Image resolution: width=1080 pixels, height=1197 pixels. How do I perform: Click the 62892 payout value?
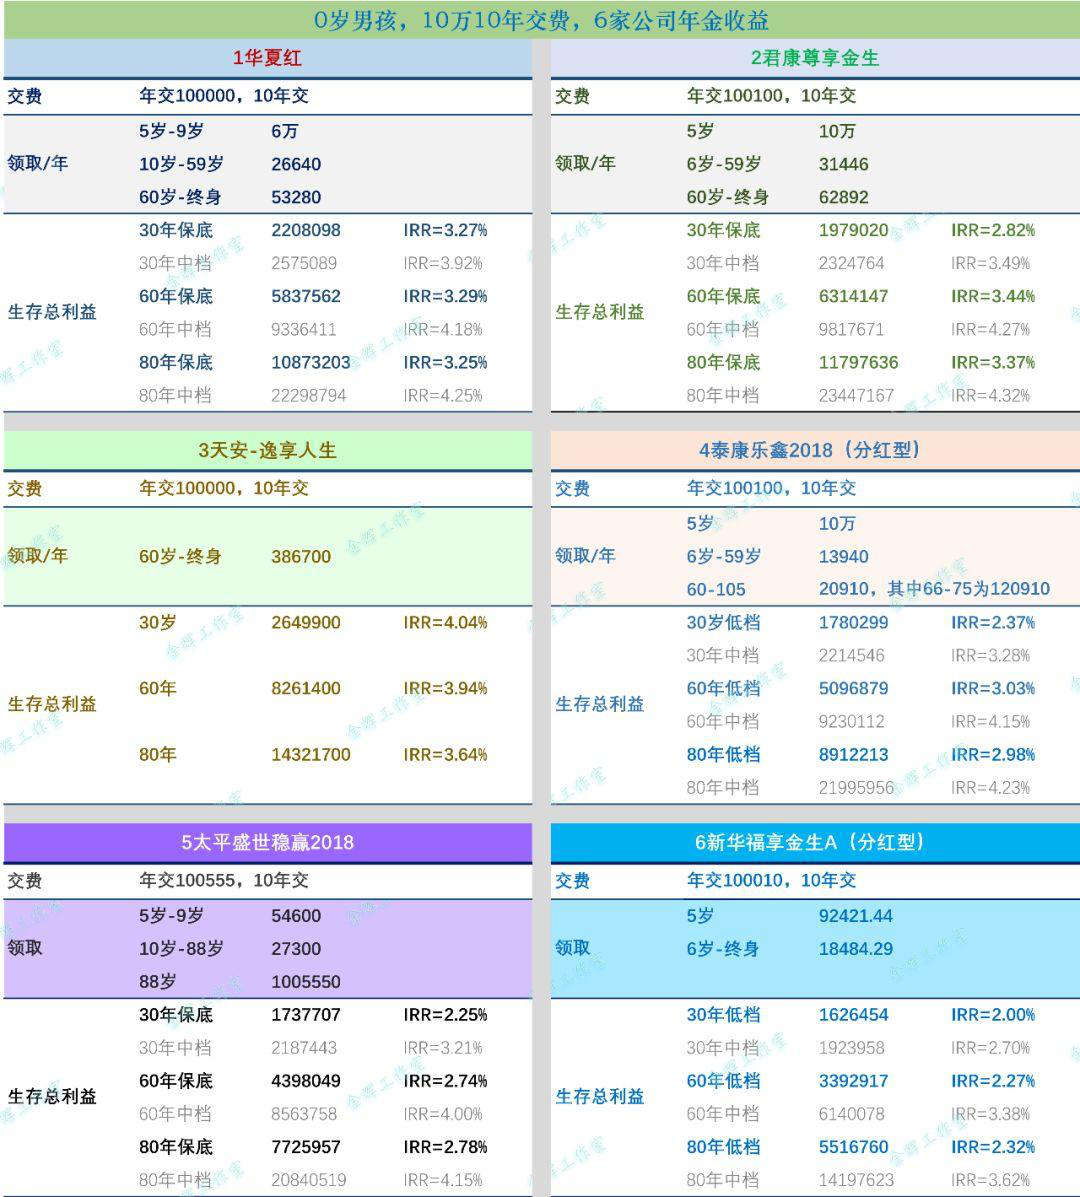tap(843, 198)
